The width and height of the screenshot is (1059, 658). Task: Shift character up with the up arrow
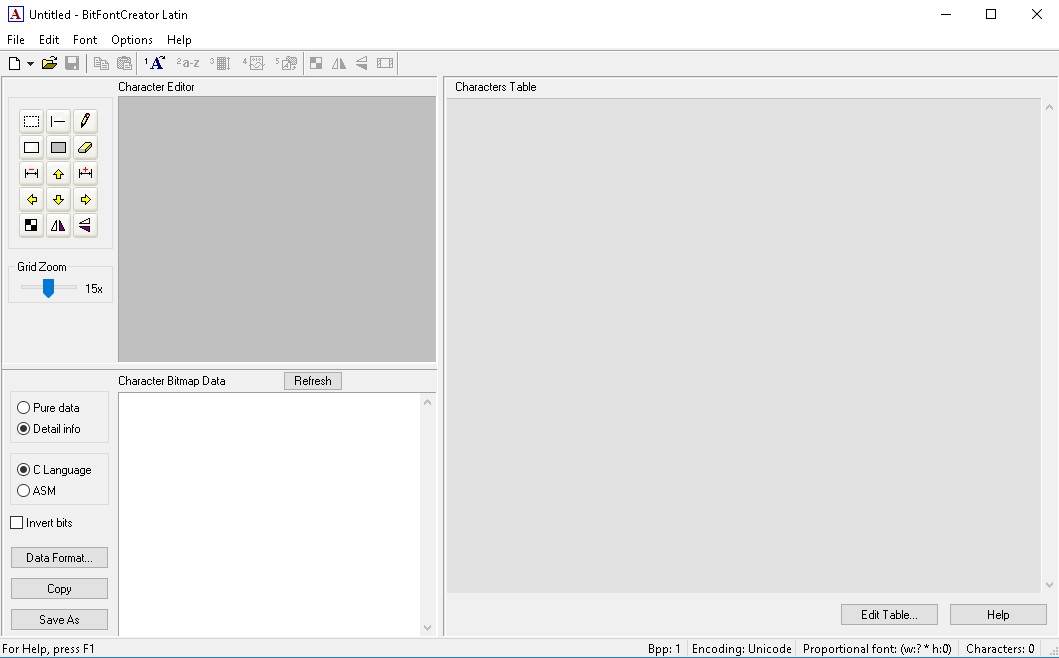[x=58, y=173]
